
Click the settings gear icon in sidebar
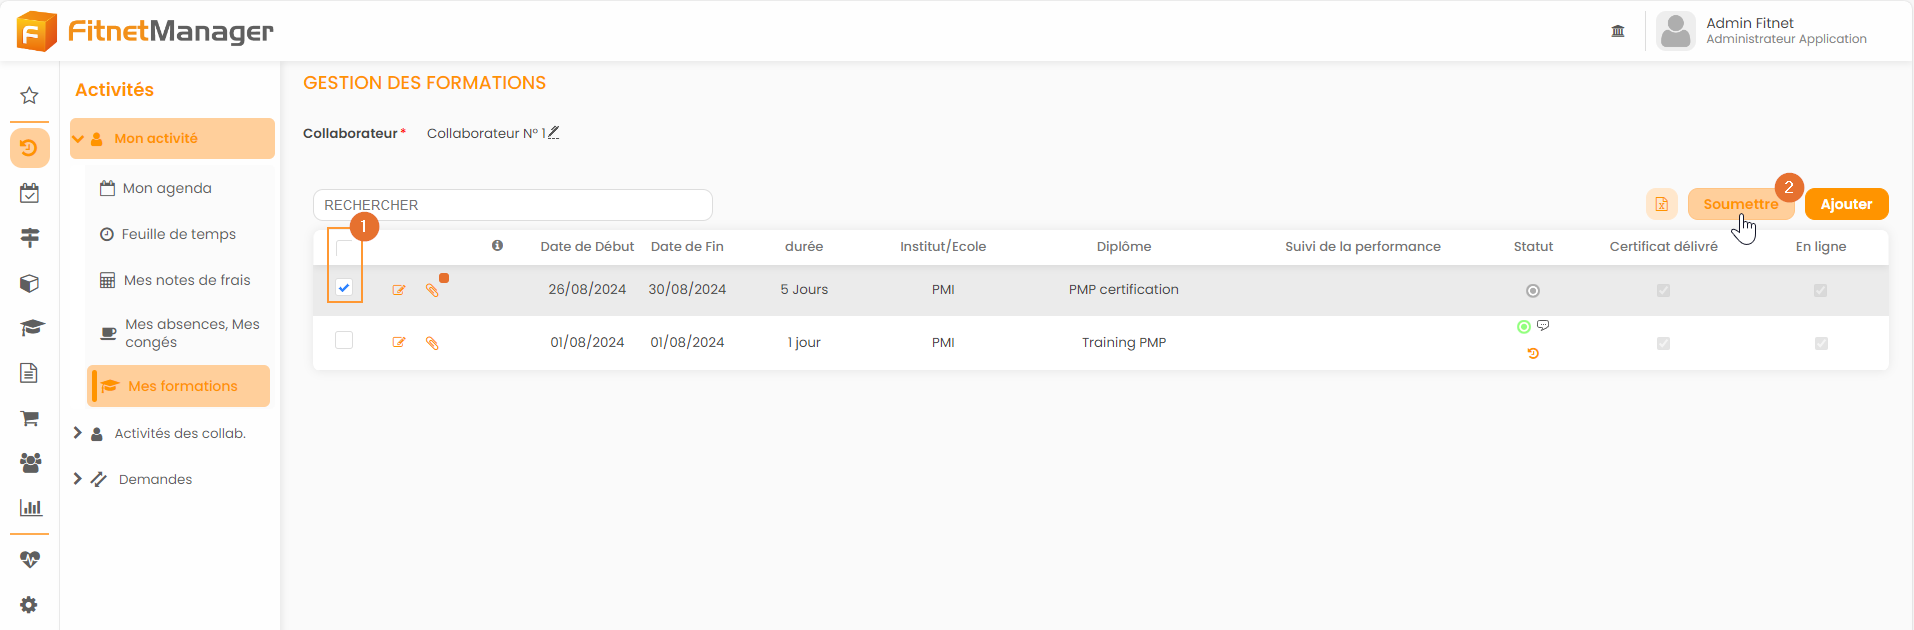(29, 604)
